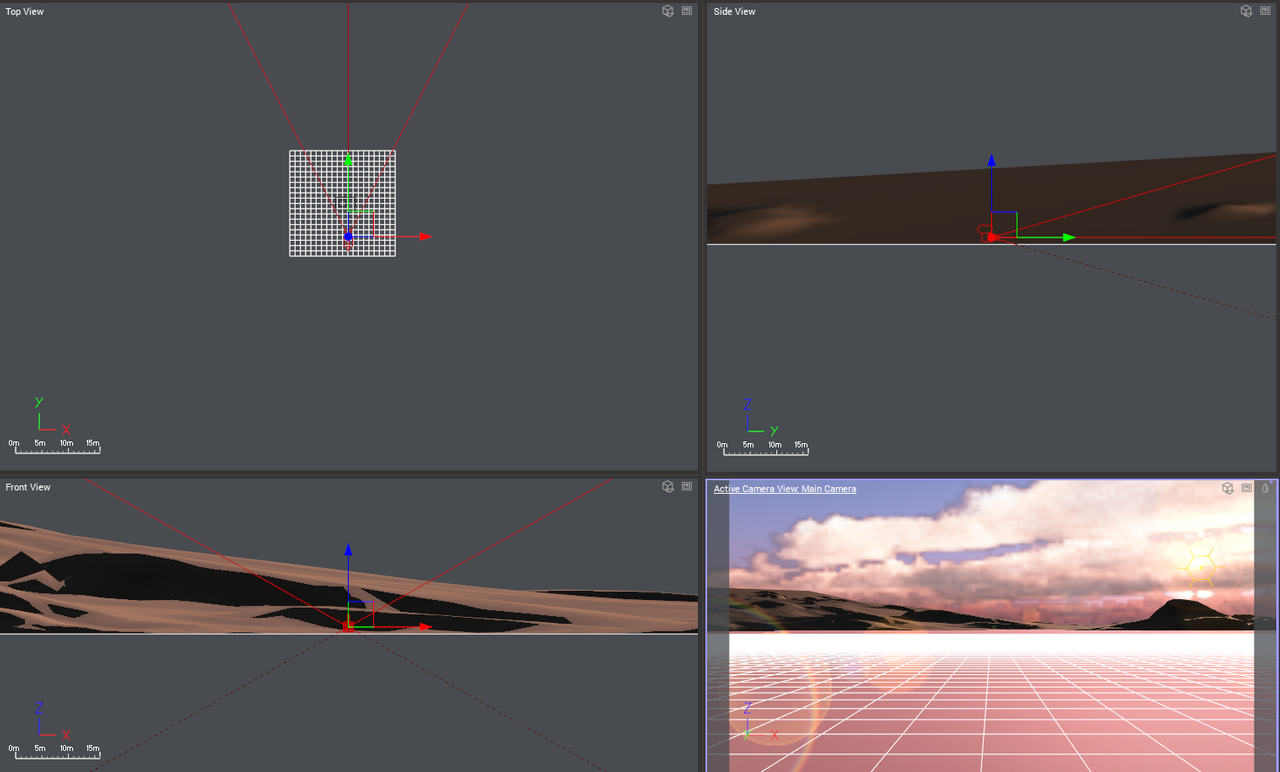Click the ZY axis indicator in Side View

click(x=760, y=417)
